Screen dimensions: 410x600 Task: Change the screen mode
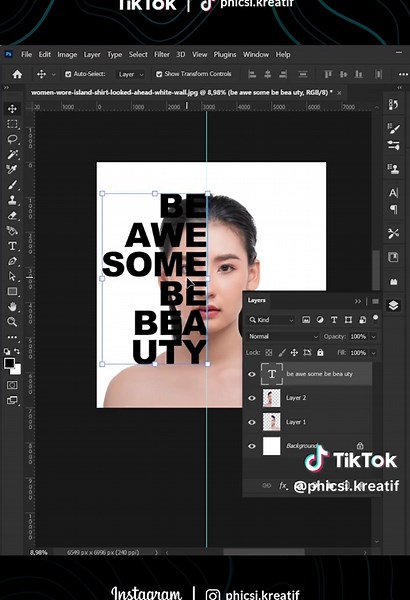tap(12, 400)
